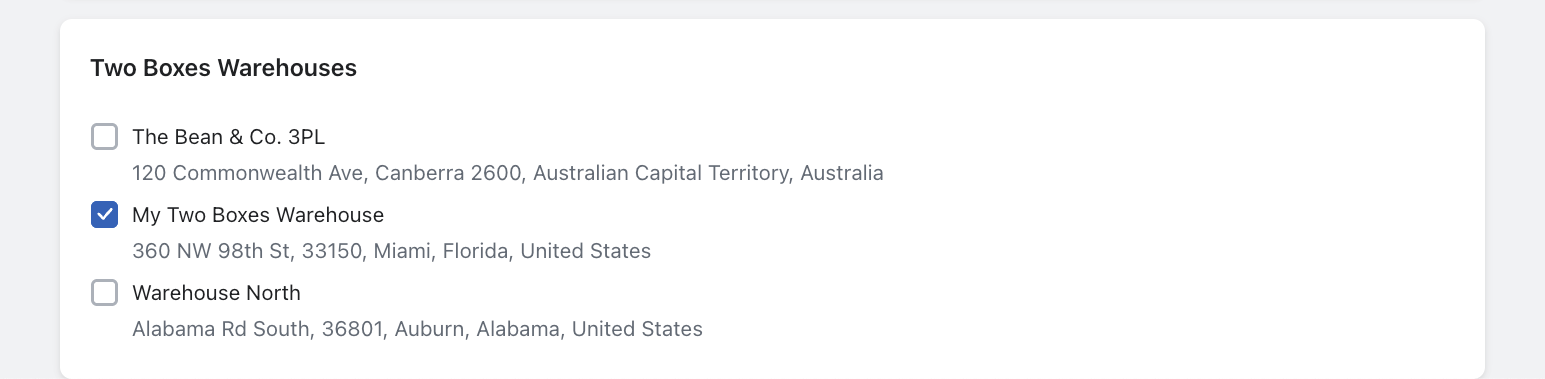This screenshot has width=1545, height=379.
Task: Click the Two Boxes Warehouses heading
Action: pyautogui.click(x=224, y=68)
